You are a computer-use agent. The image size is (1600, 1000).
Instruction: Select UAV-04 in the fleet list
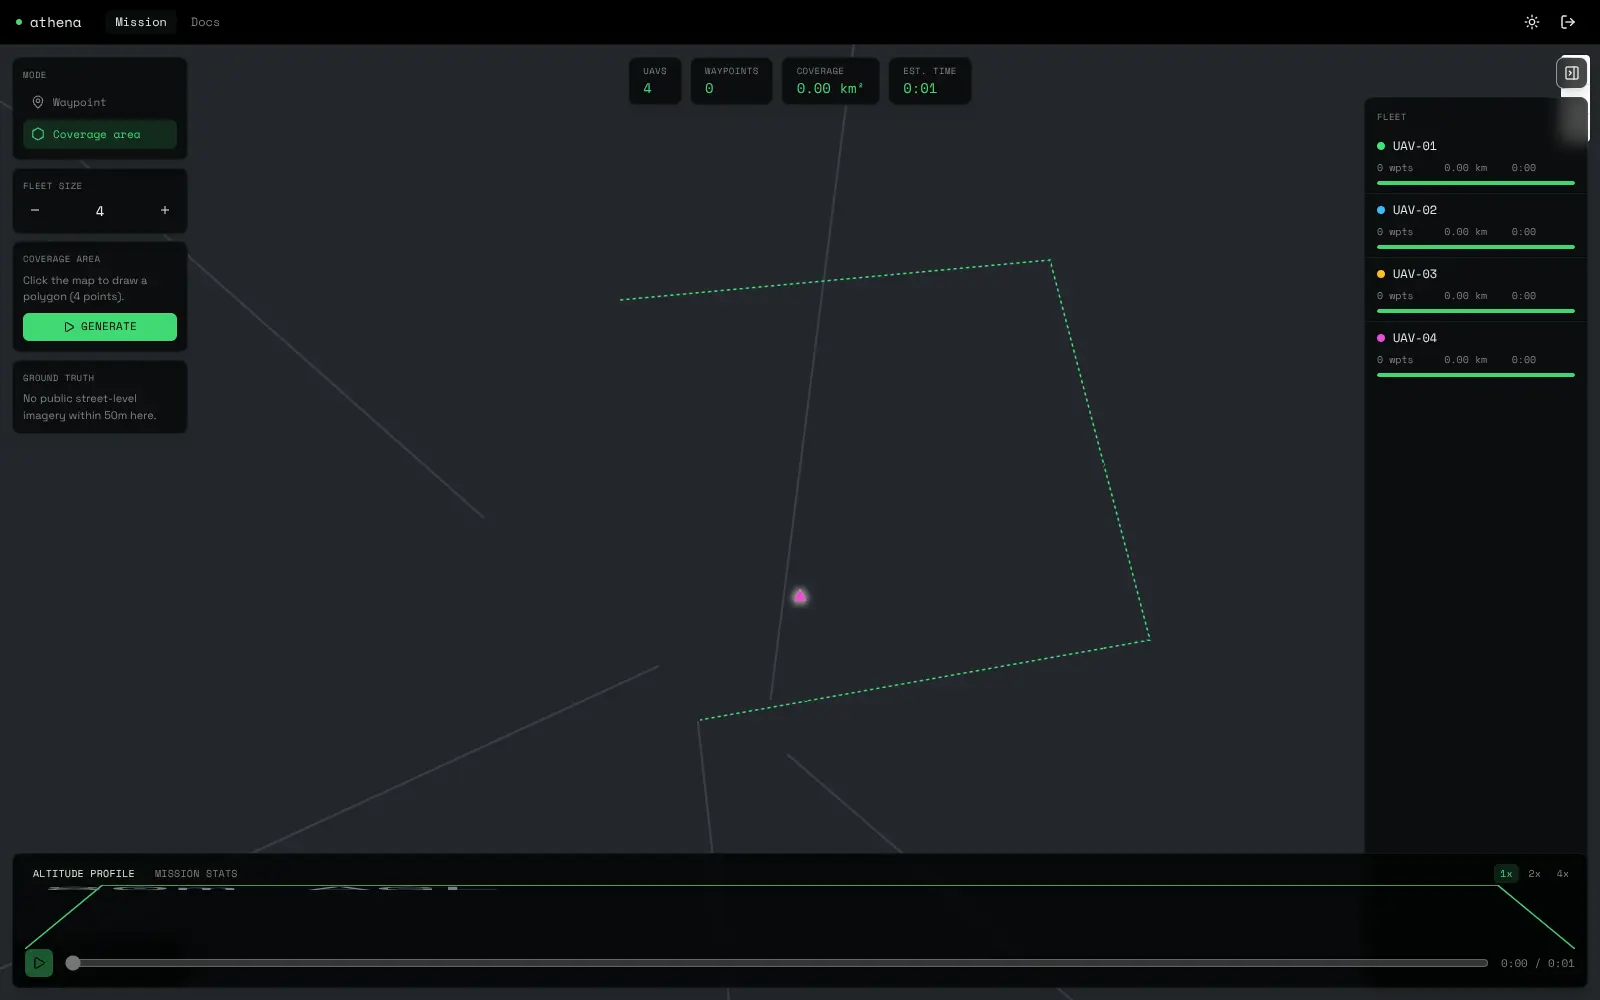tap(1475, 353)
